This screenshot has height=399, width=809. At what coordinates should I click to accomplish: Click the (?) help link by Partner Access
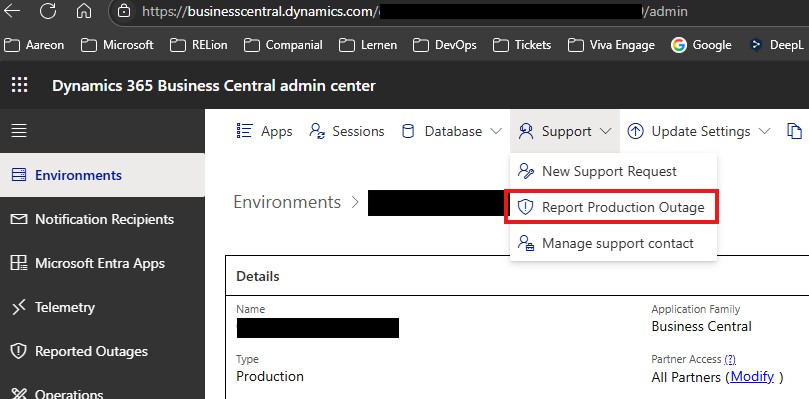click(730, 359)
